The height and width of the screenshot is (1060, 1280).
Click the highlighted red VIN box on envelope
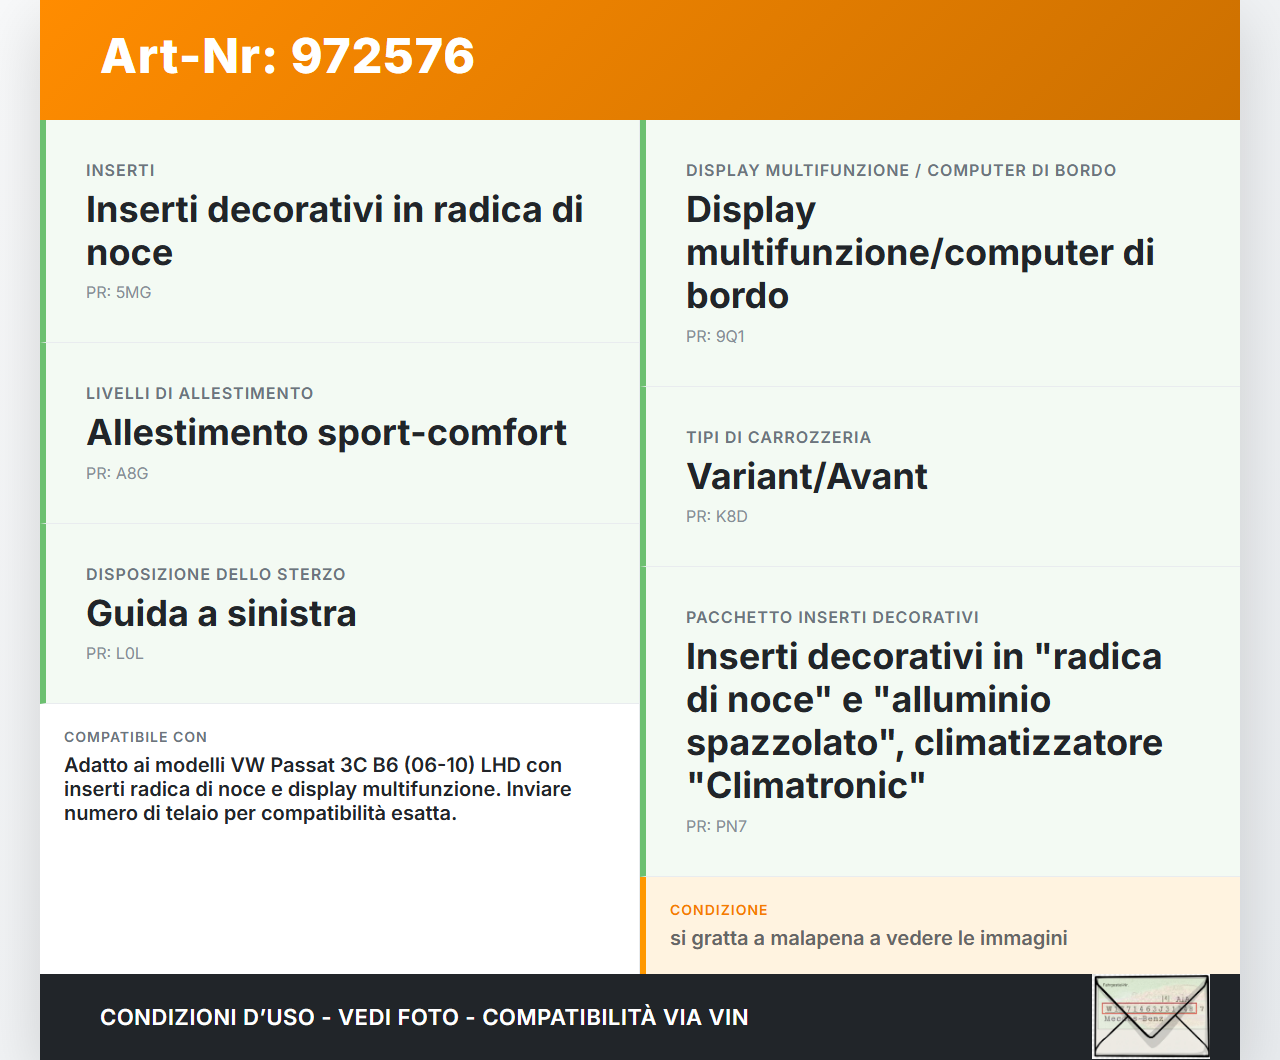(x=1149, y=1008)
